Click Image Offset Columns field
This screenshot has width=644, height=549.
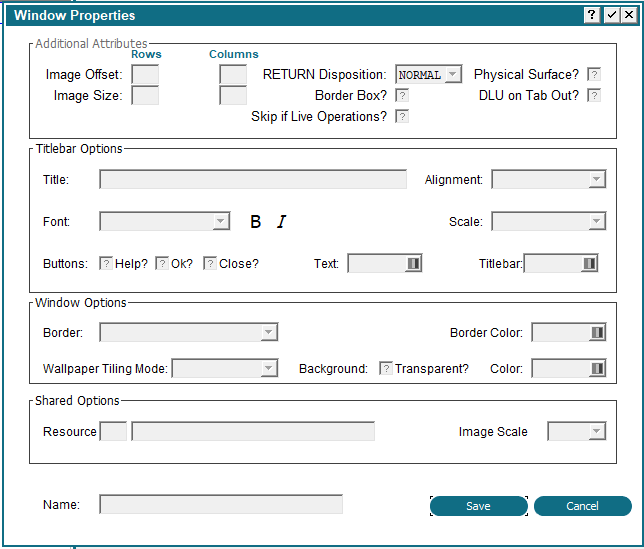233,74
